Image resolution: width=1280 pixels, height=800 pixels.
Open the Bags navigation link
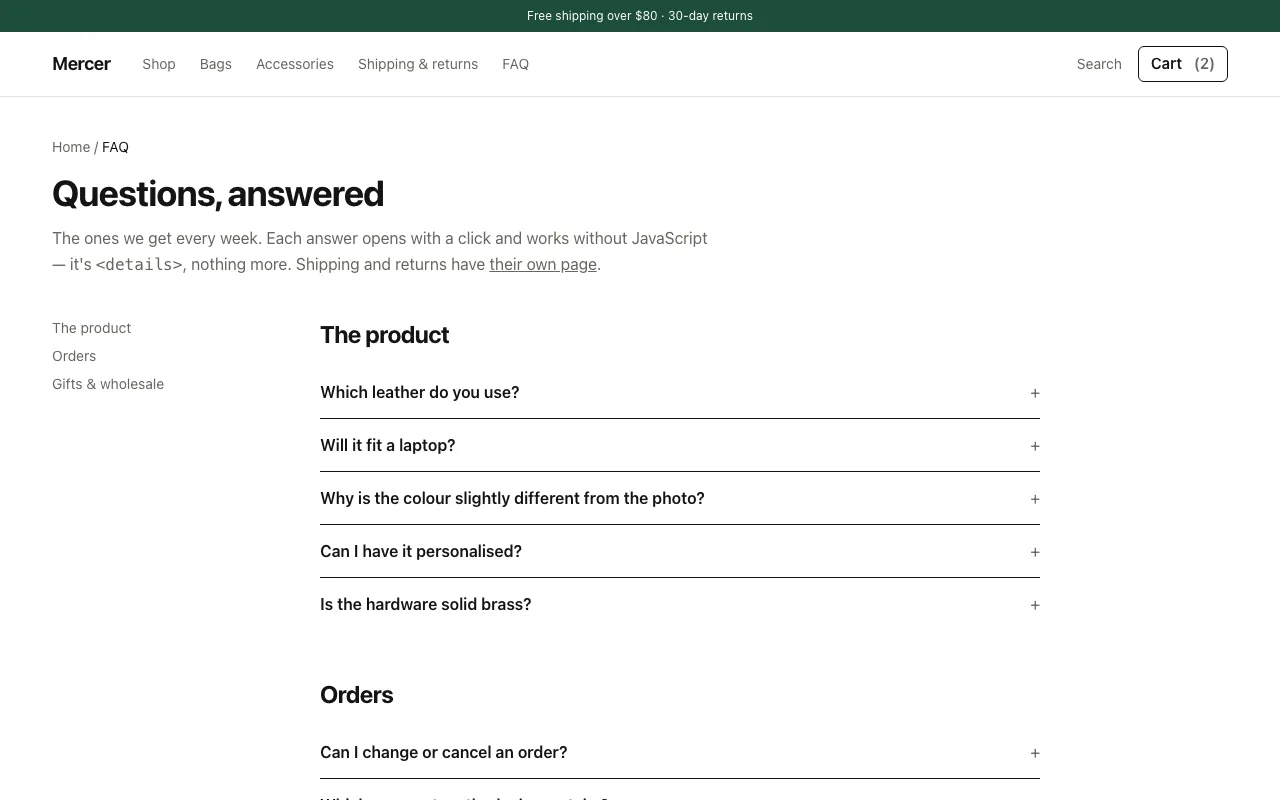[216, 64]
